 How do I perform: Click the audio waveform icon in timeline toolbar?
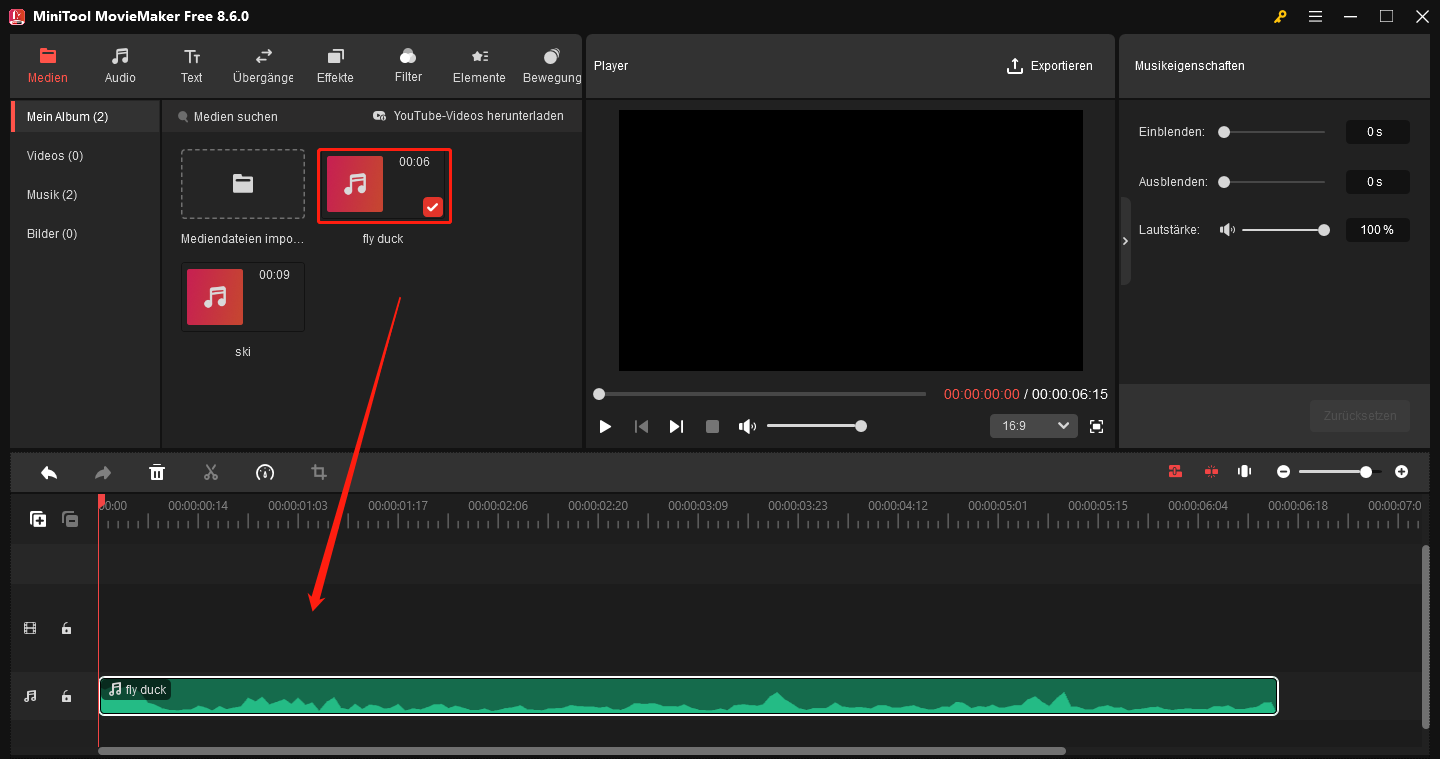coord(1245,472)
